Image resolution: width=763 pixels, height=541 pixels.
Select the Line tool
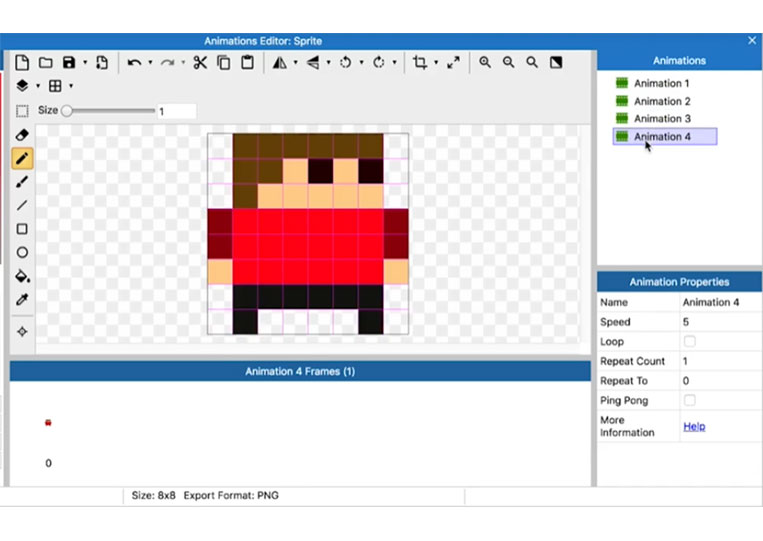(x=22, y=205)
